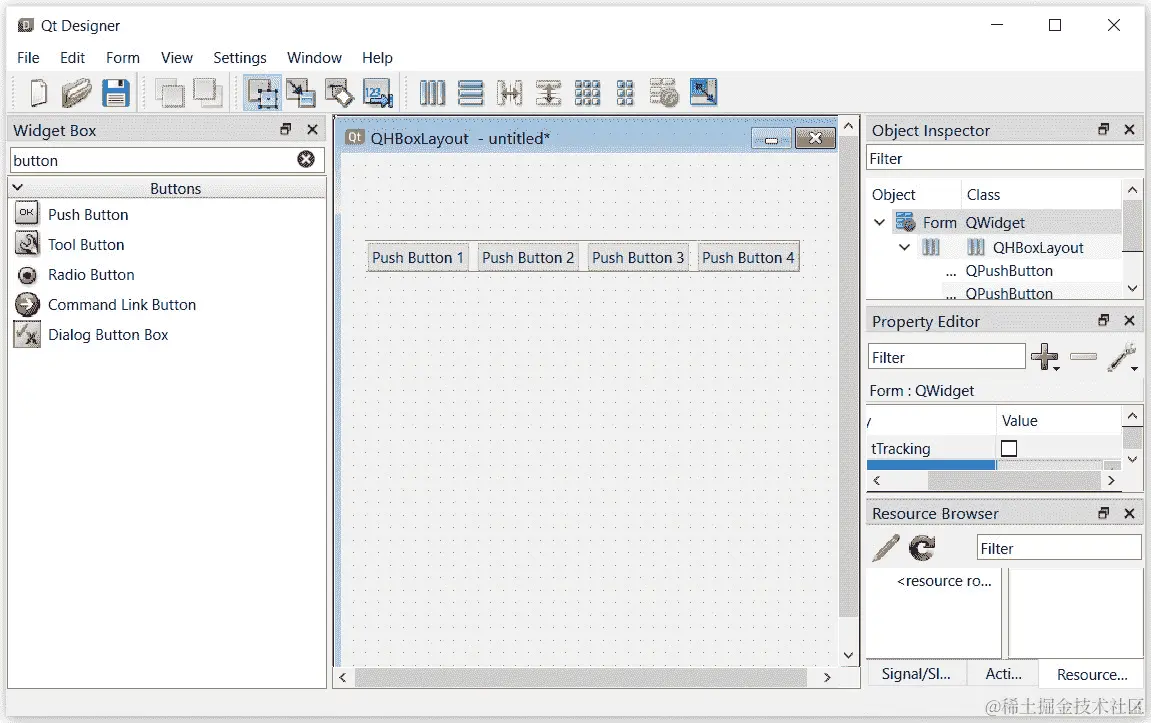Click the Send to Back toolbar icon
This screenshot has height=723, width=1151.
point(170,93)
